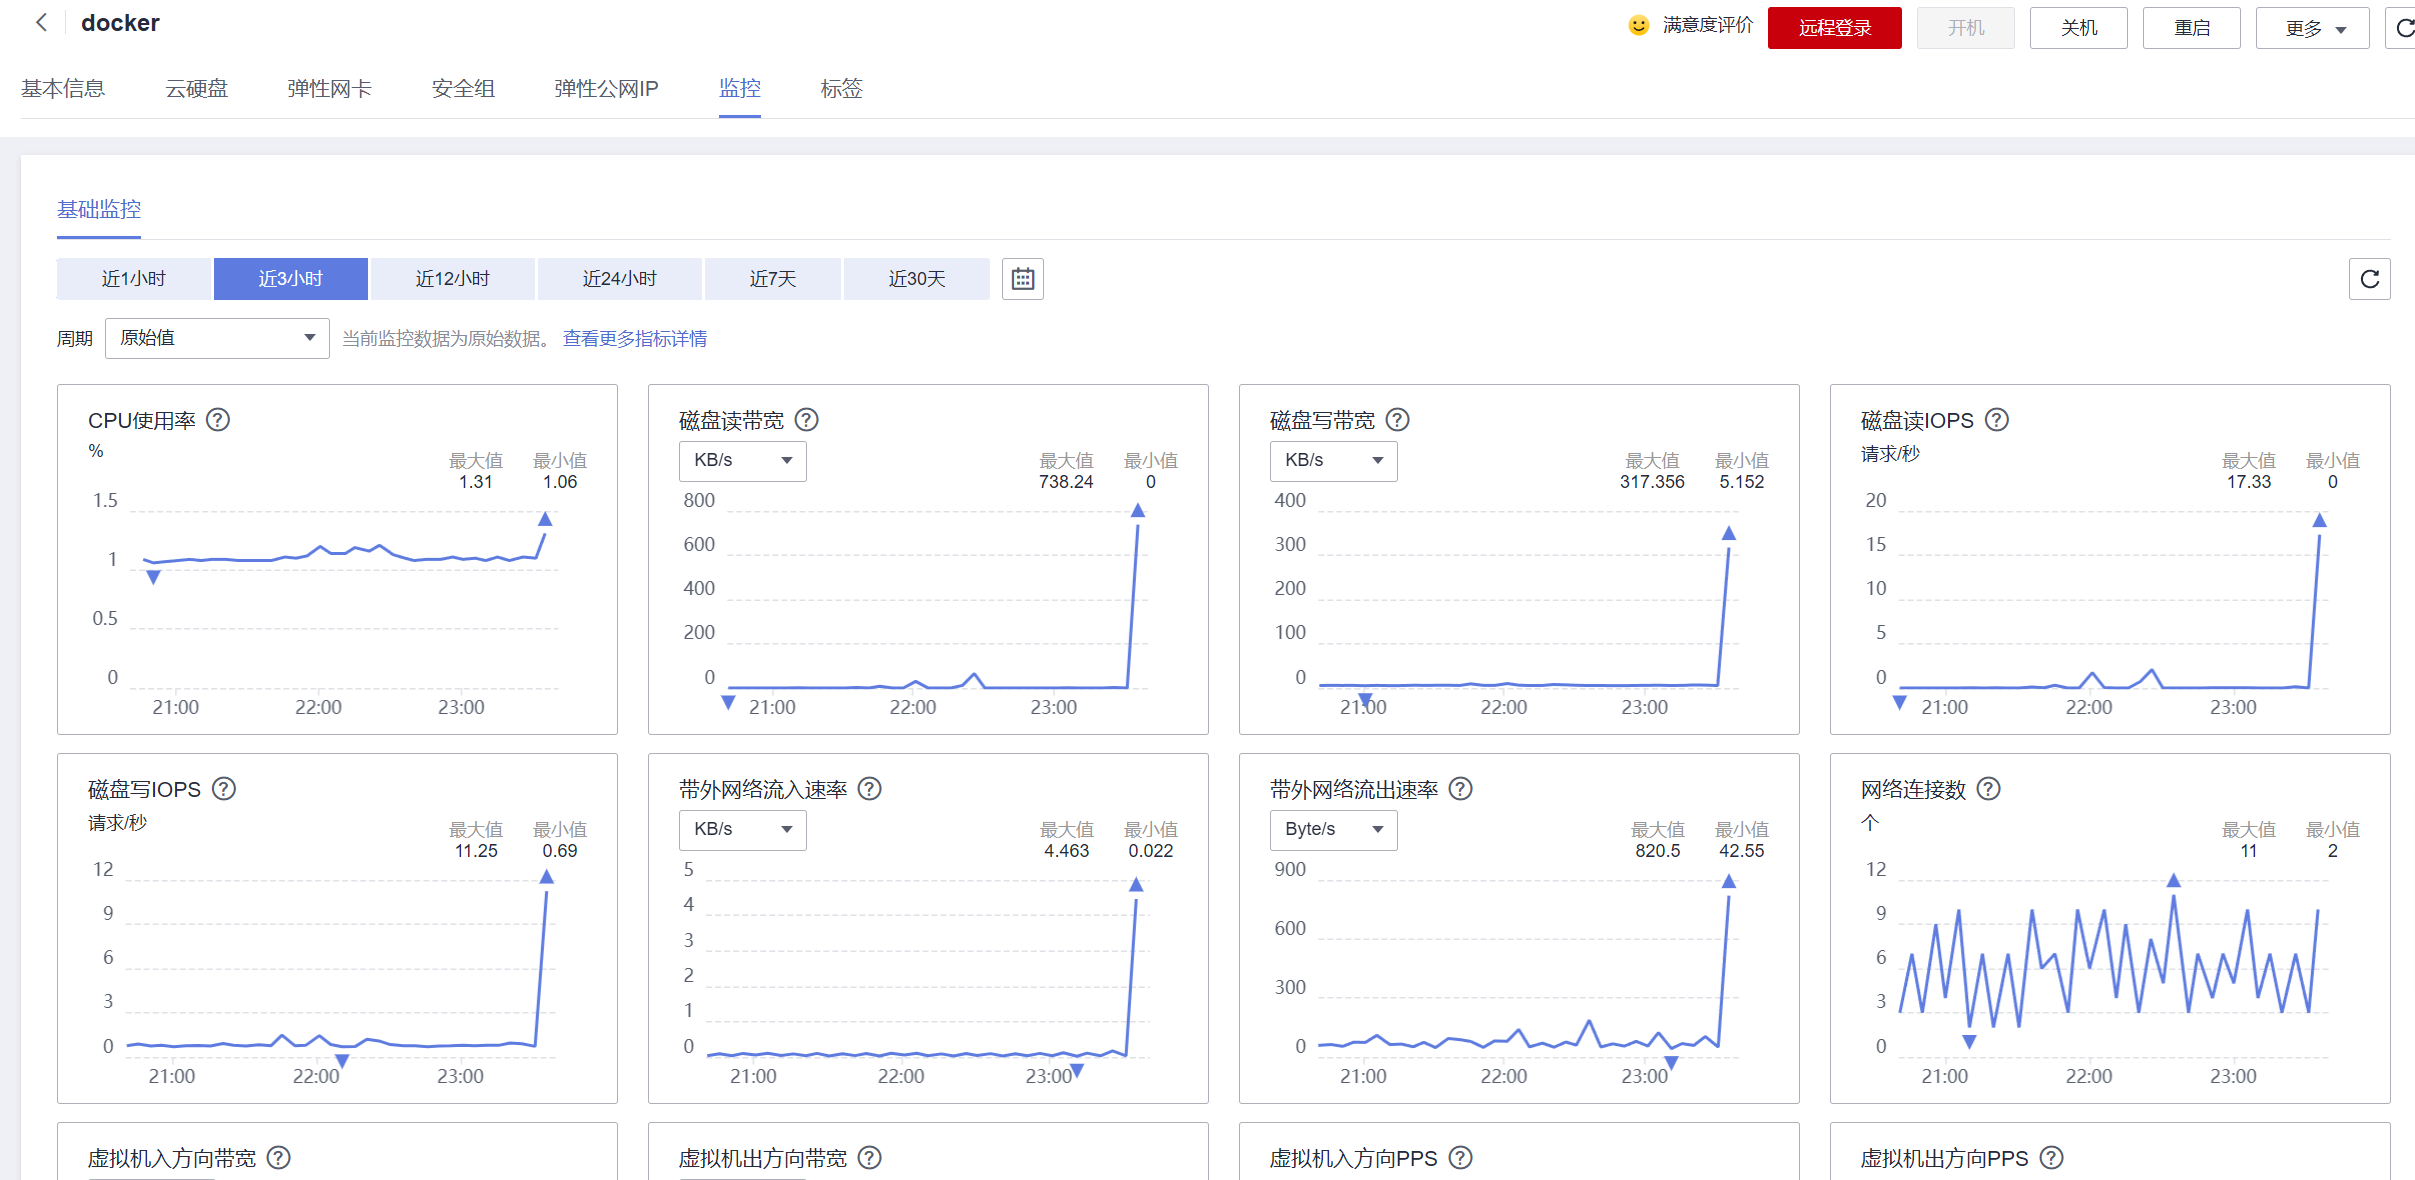Show help for 磁盘写IOPS
The width and height of the screenshot is (2415, 1180).
point(224,789)
